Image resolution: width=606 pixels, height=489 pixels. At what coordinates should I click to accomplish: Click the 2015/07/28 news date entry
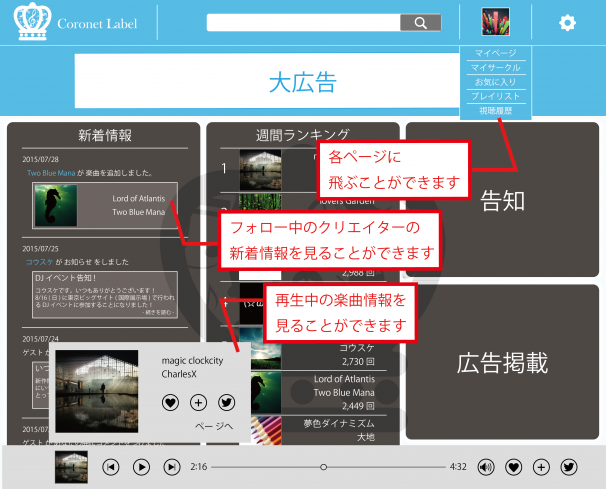click(40, 159)
